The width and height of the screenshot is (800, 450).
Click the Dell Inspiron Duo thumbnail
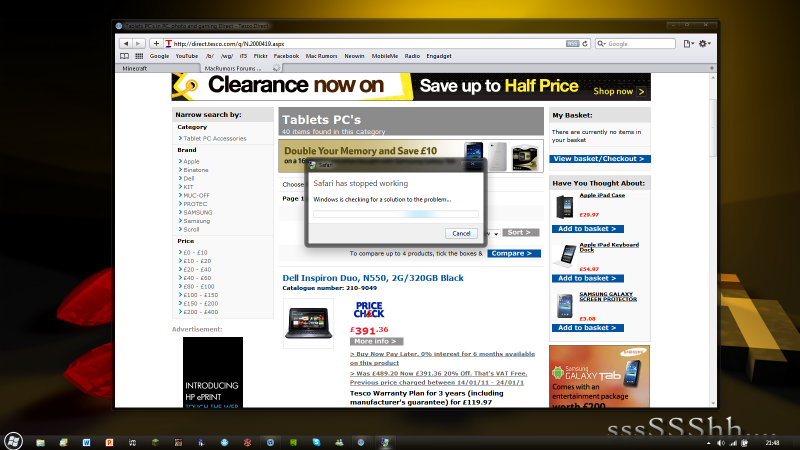308,323
